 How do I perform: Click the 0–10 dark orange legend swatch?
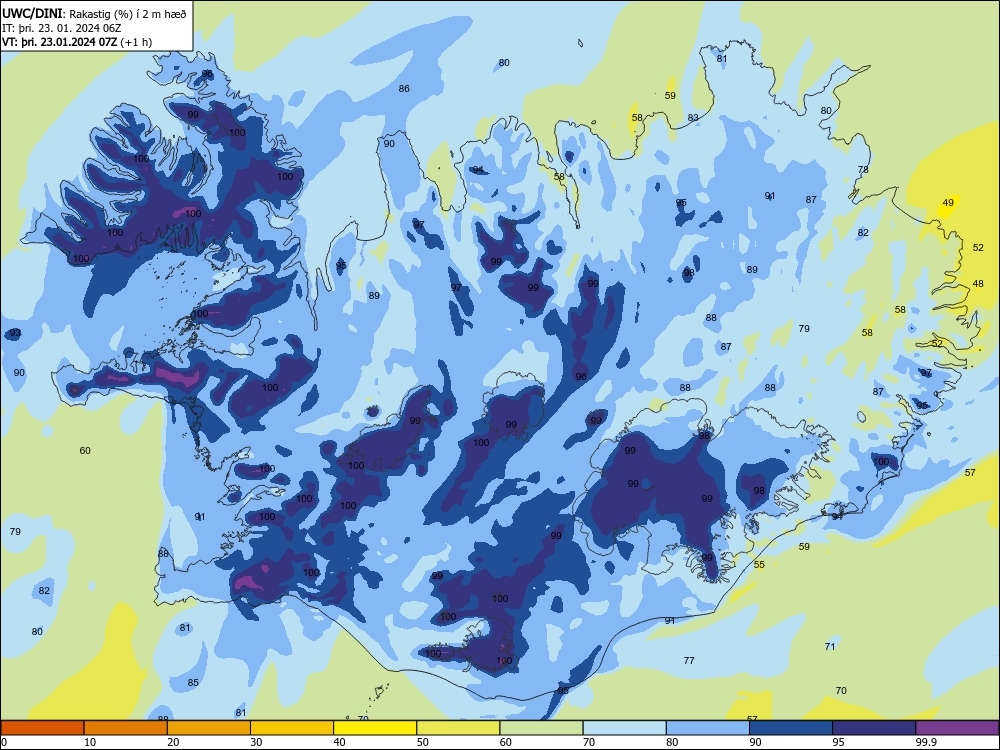[x=42, y=728]
